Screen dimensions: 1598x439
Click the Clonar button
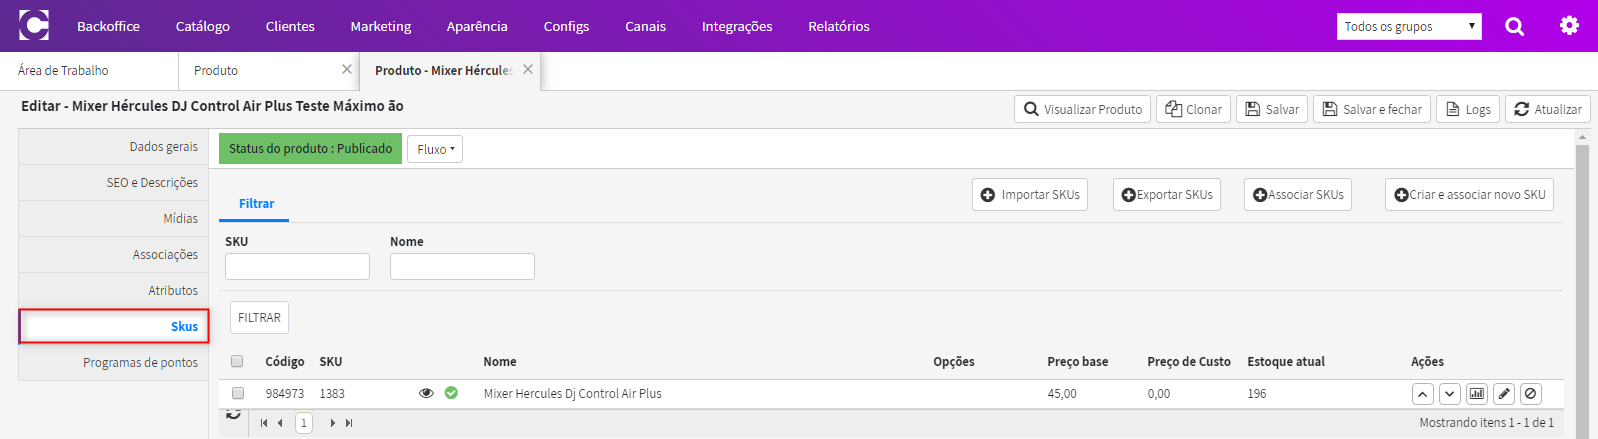(1193, 109)
